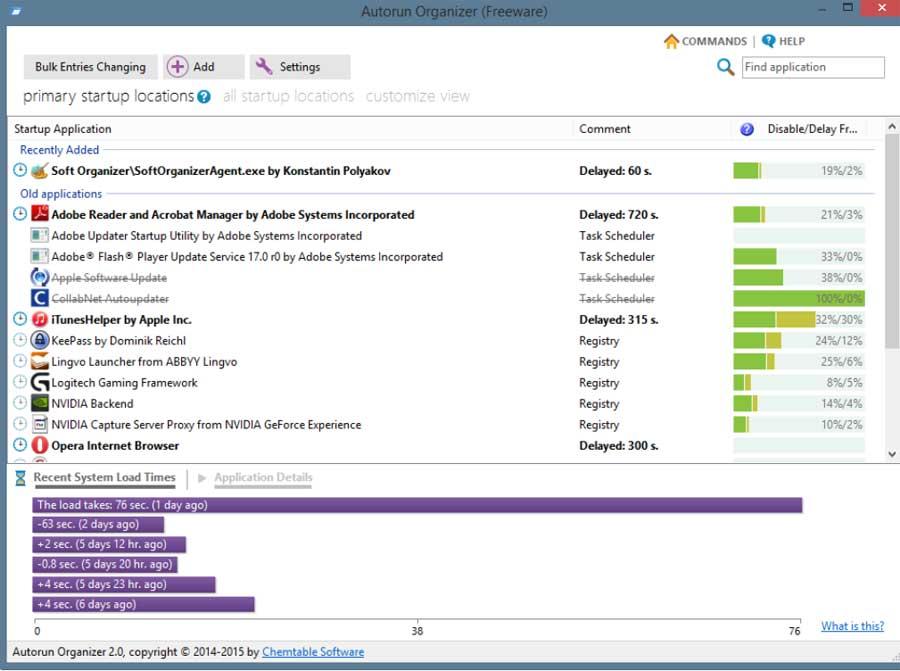Viewport: 900px width, 671px height.
Task: Click the 'What is this?' link
Action: click(852, 626)
